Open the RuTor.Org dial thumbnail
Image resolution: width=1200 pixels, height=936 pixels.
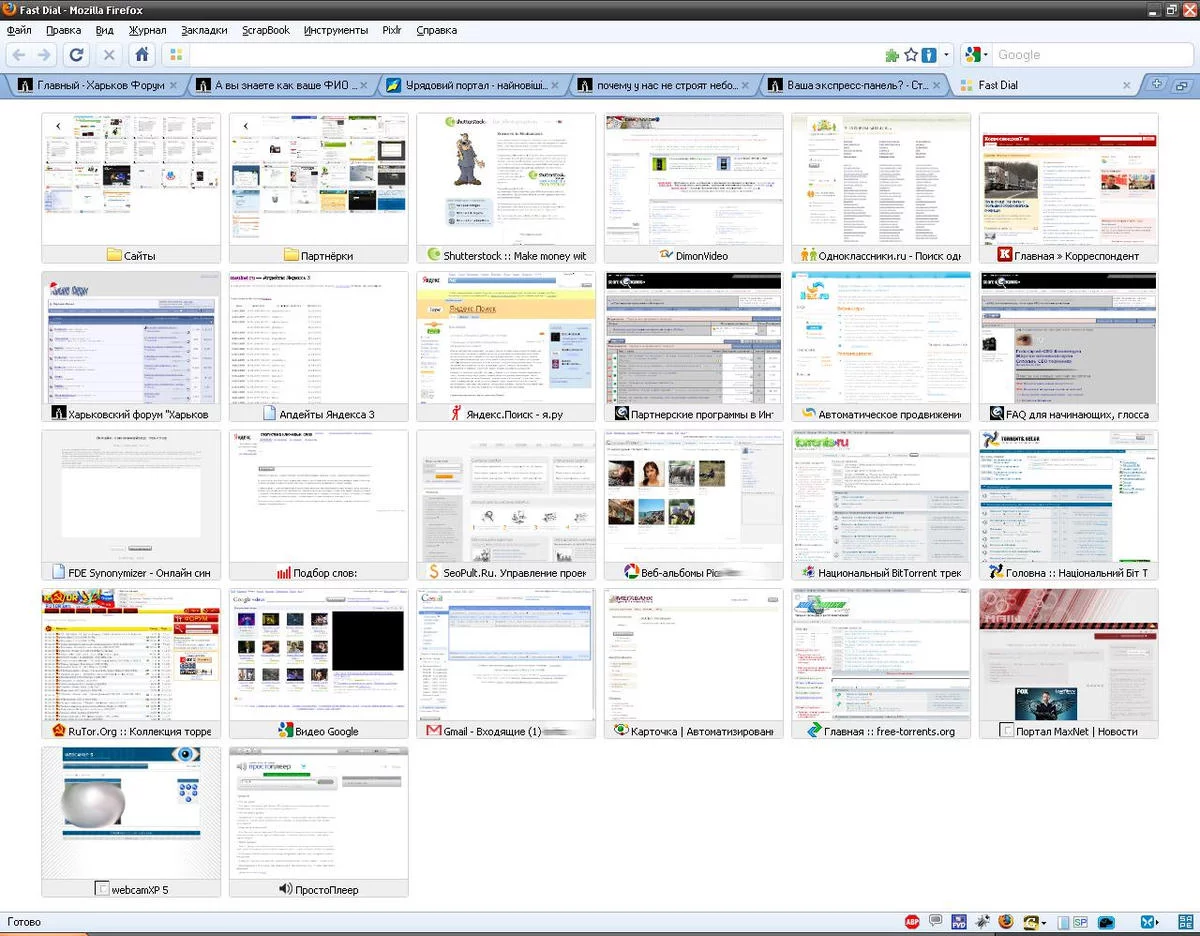click(x=131, y=664)
